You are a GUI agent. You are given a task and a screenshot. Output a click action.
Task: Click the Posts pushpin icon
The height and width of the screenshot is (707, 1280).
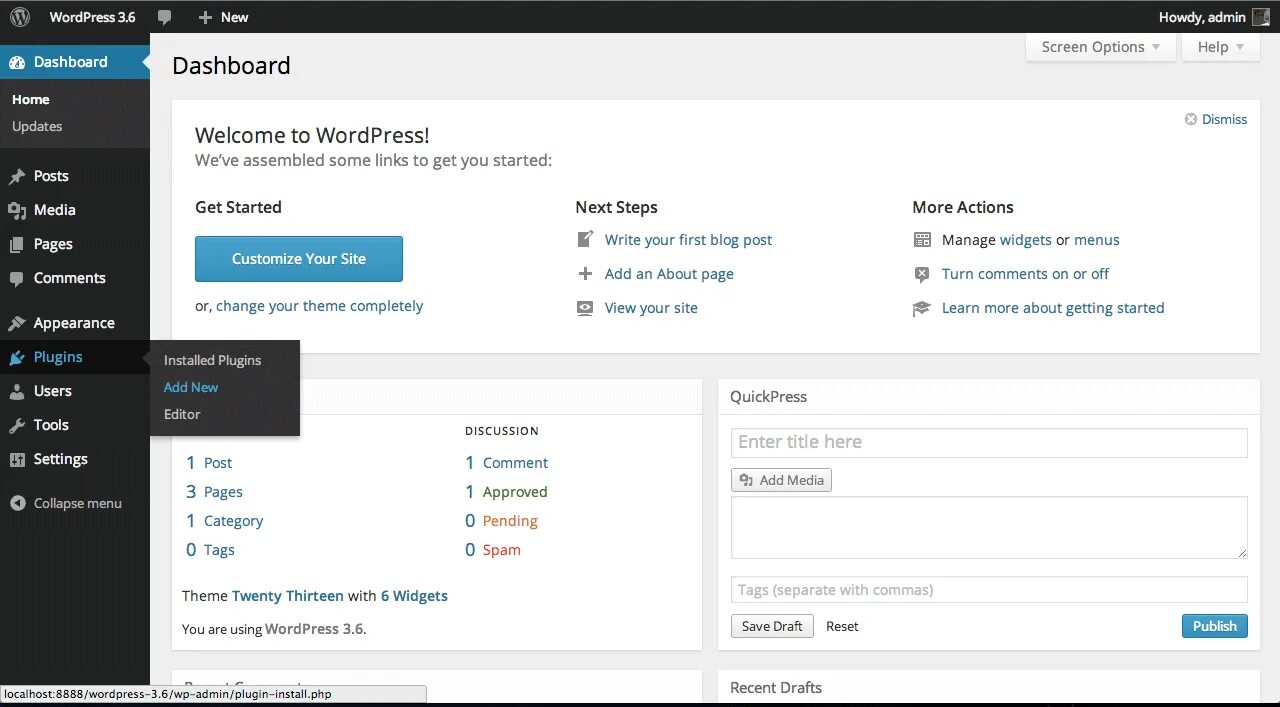coord(17,176)
